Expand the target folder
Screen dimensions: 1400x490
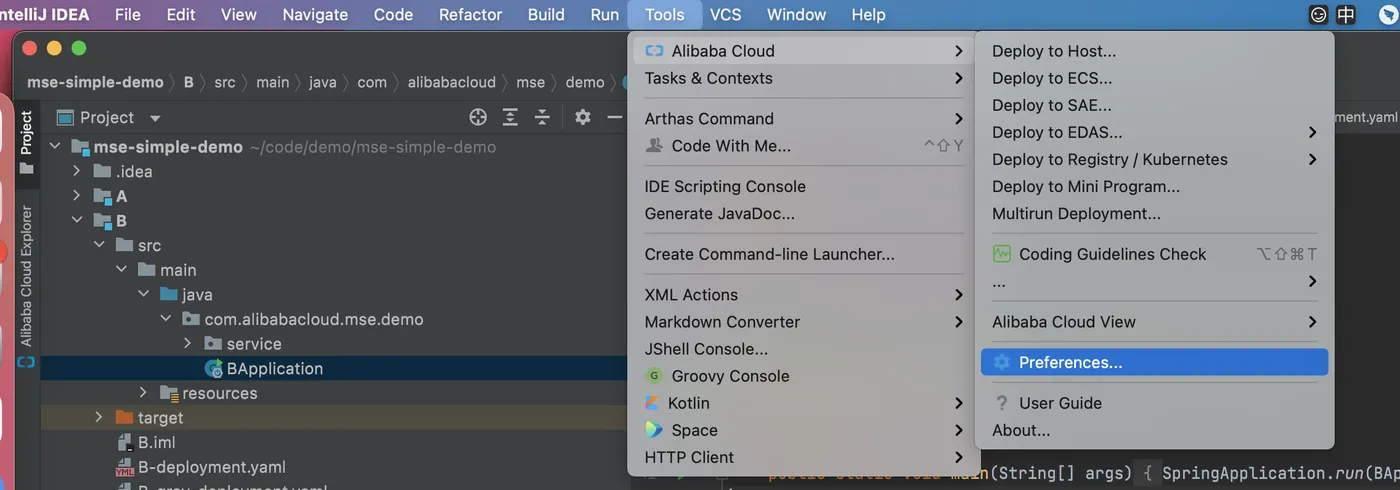coord(99,417)
